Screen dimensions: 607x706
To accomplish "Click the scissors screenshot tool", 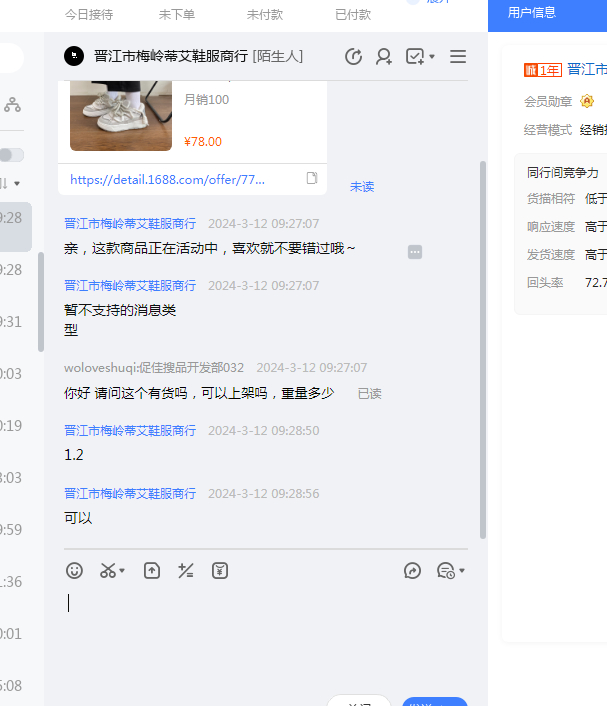I will point(108,570).
